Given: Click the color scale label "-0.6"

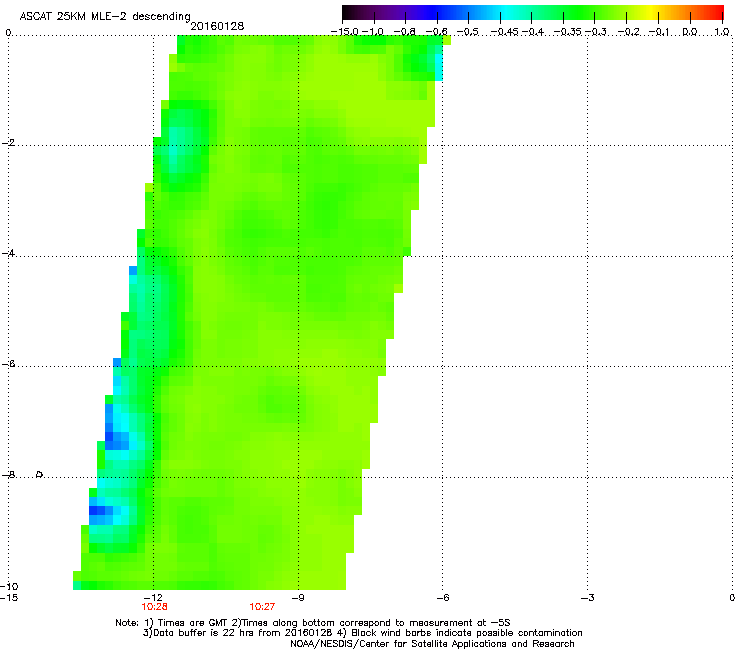Looking at the screenshot, I should [x=437, y=32].
